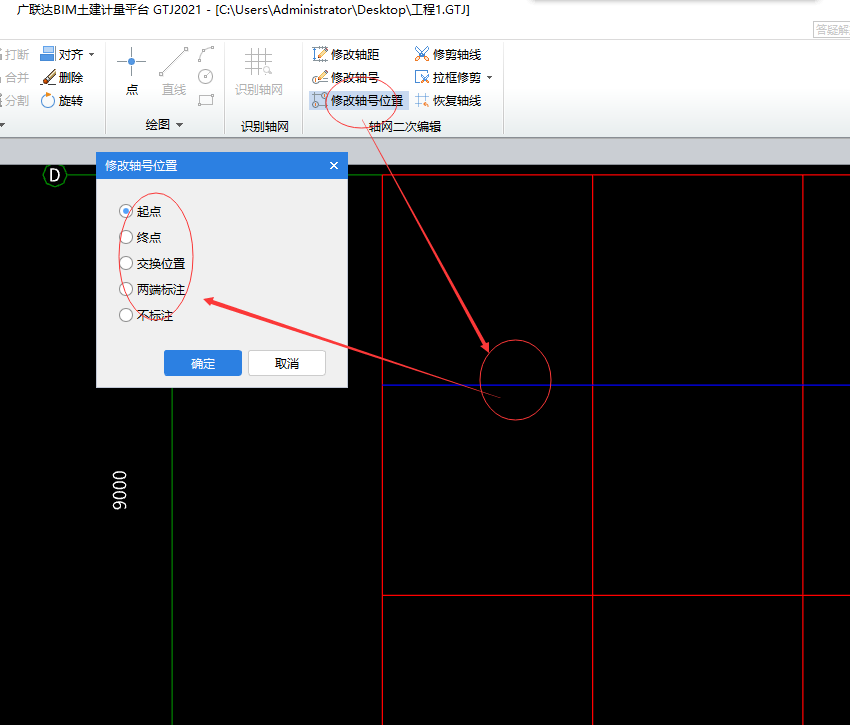
Task: Click the 修剪轴线 trim tool
Action: click(448, 54)
